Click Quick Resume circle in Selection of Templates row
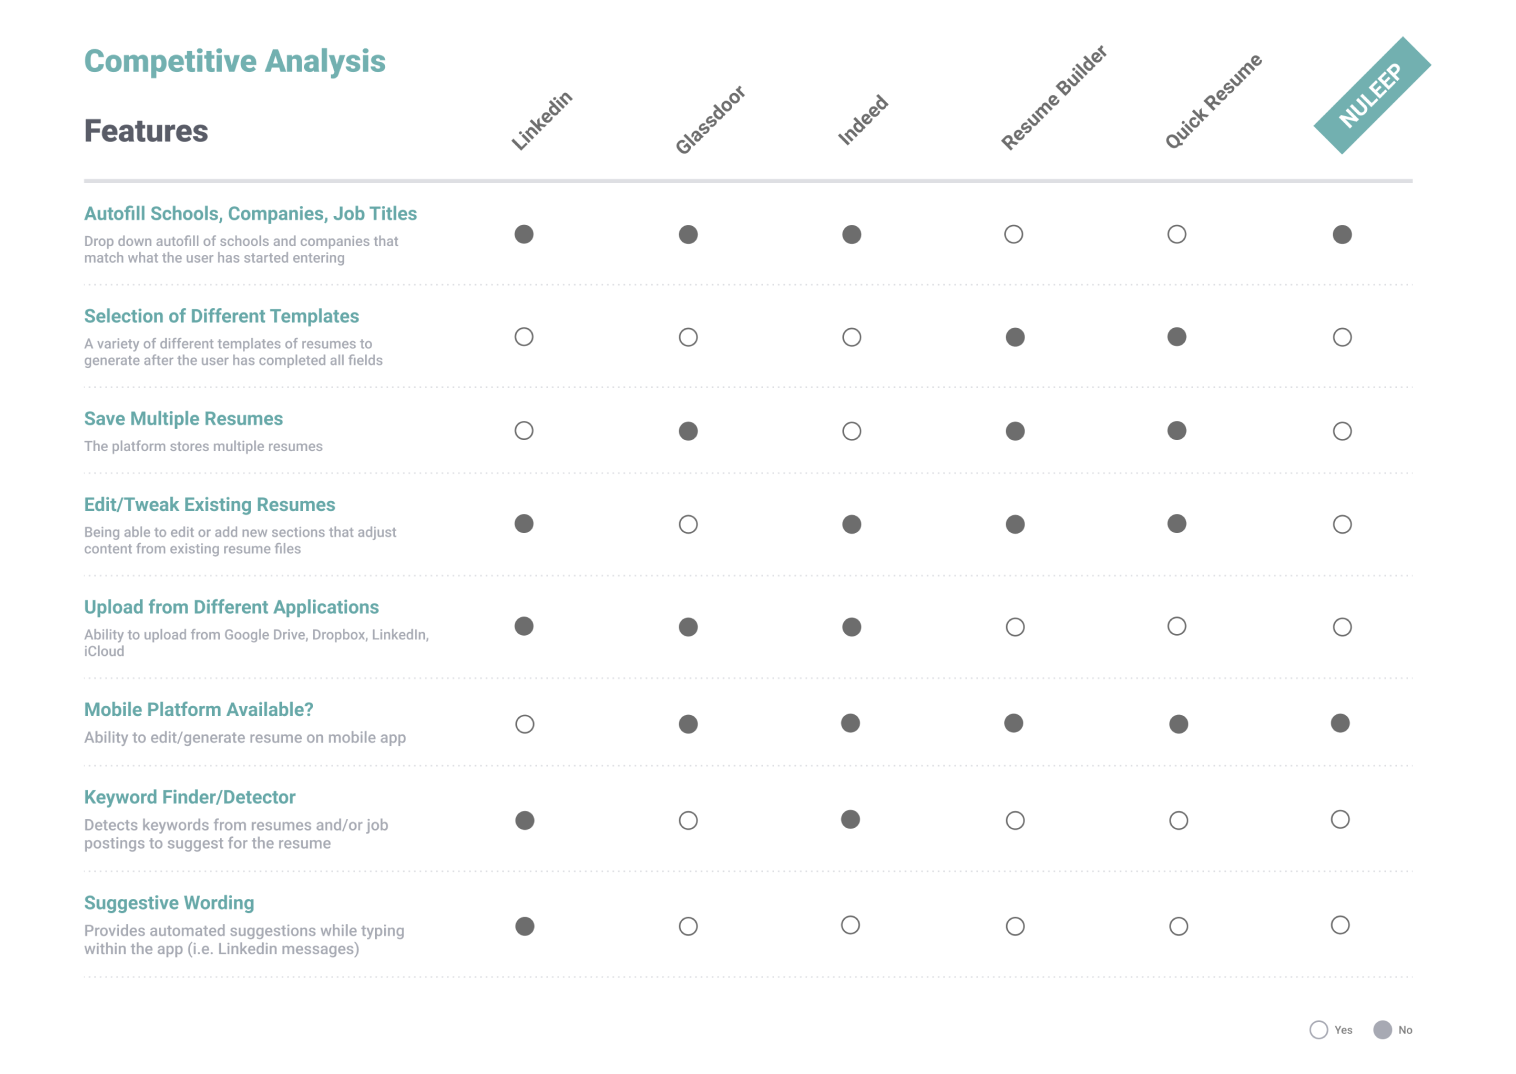Viewport: 1516px width, 1074px height. coord(1177,337)
